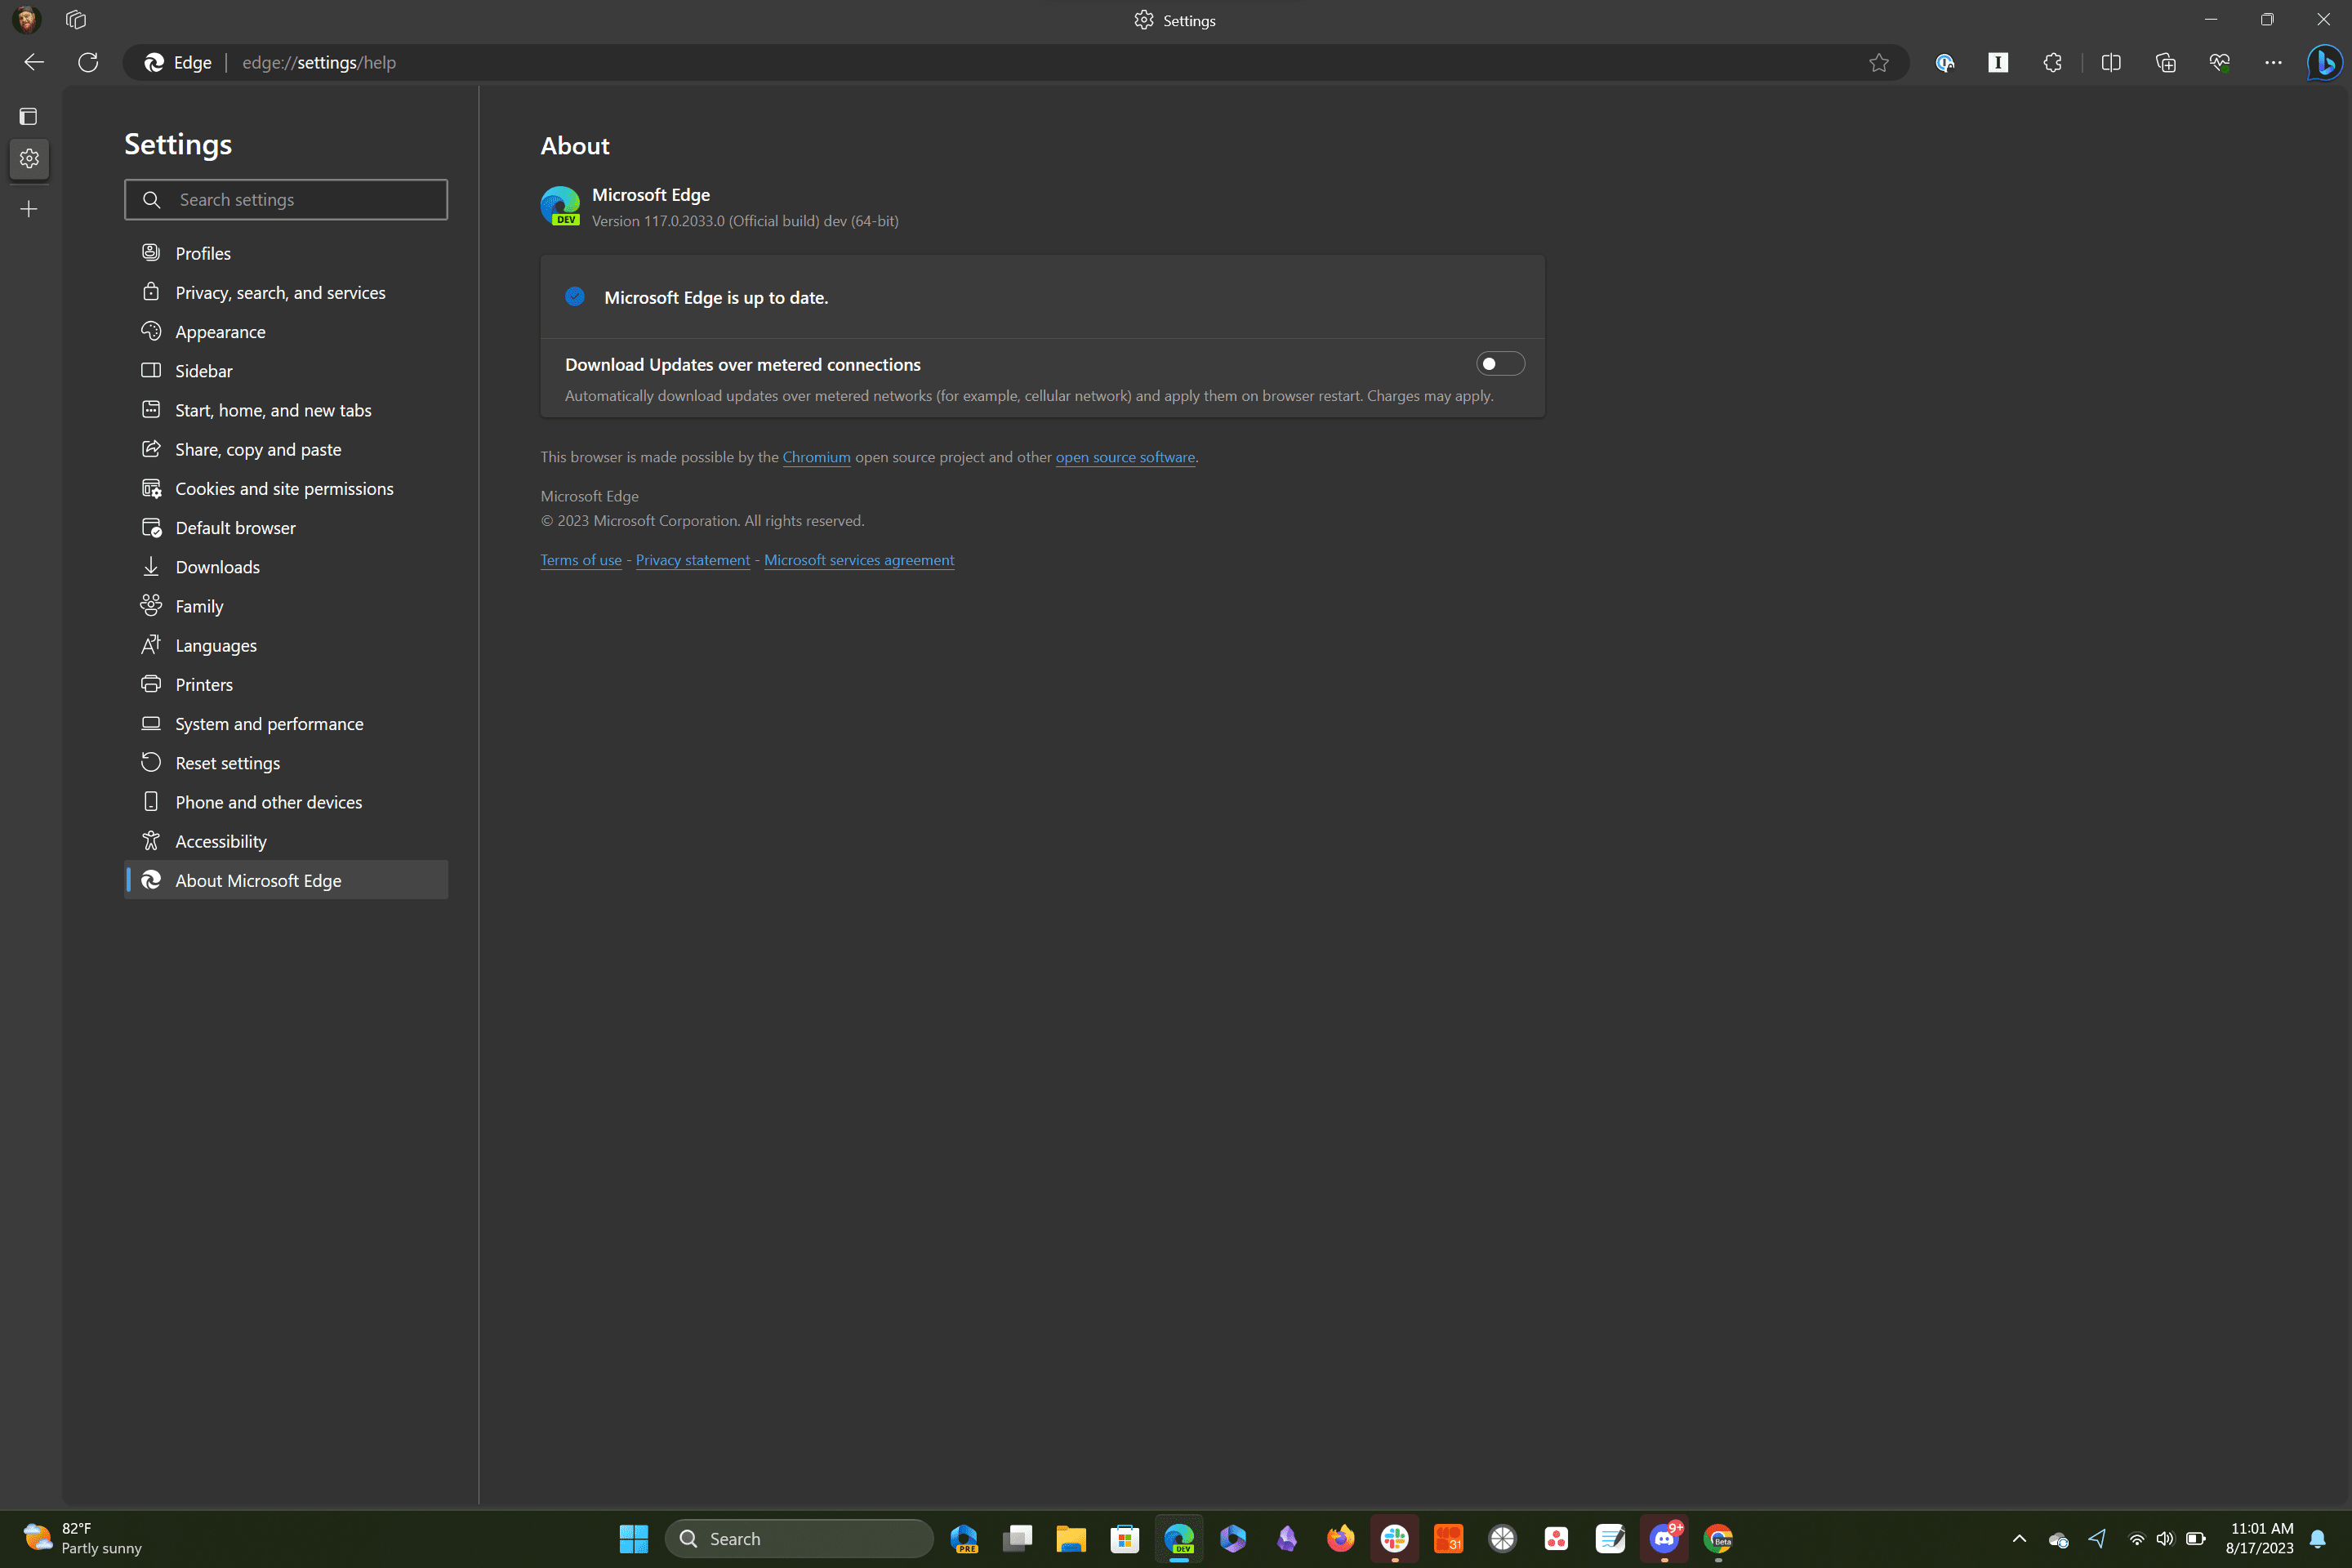Viewport: 2352px width, 1568px height.
Task: Open Bing Discover sidebar button
Action: (2325, 62)
